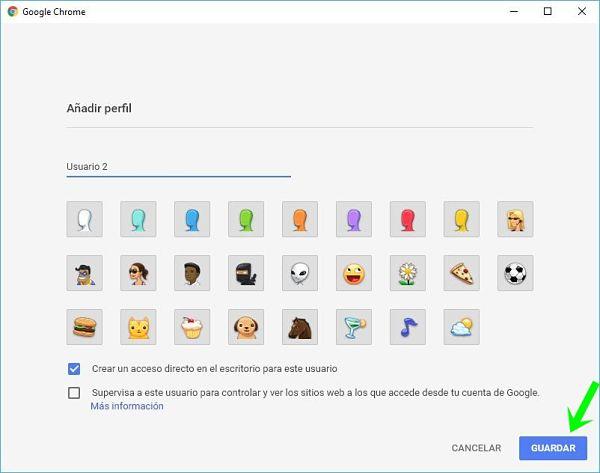600x473 pixels.
Task: Choose the pizza slice avatar
Action: click(461, 273)
